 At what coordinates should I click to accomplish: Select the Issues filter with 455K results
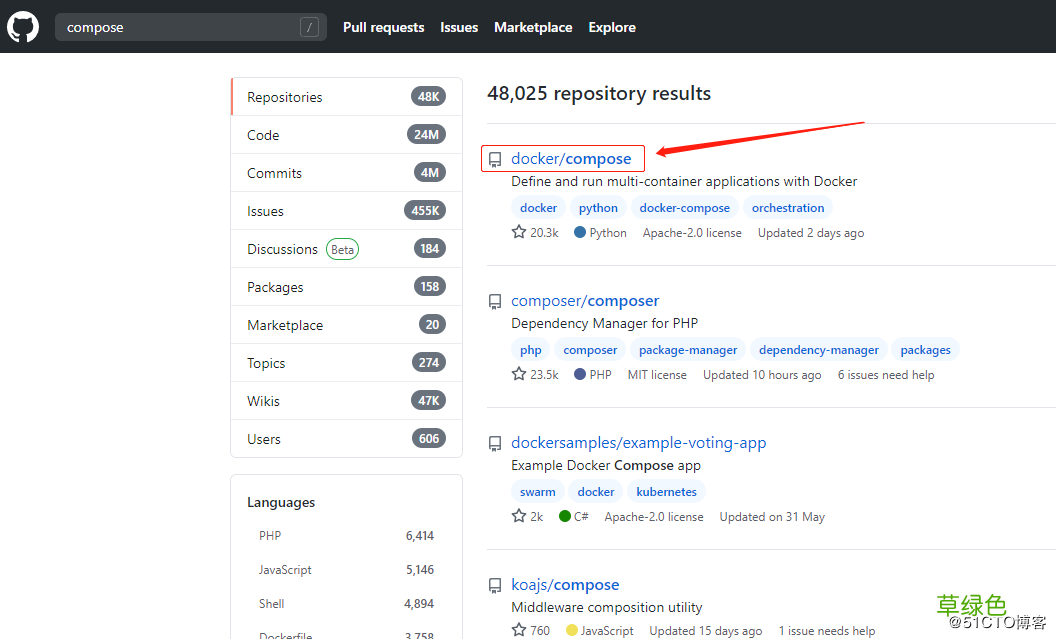click(347, 211)
